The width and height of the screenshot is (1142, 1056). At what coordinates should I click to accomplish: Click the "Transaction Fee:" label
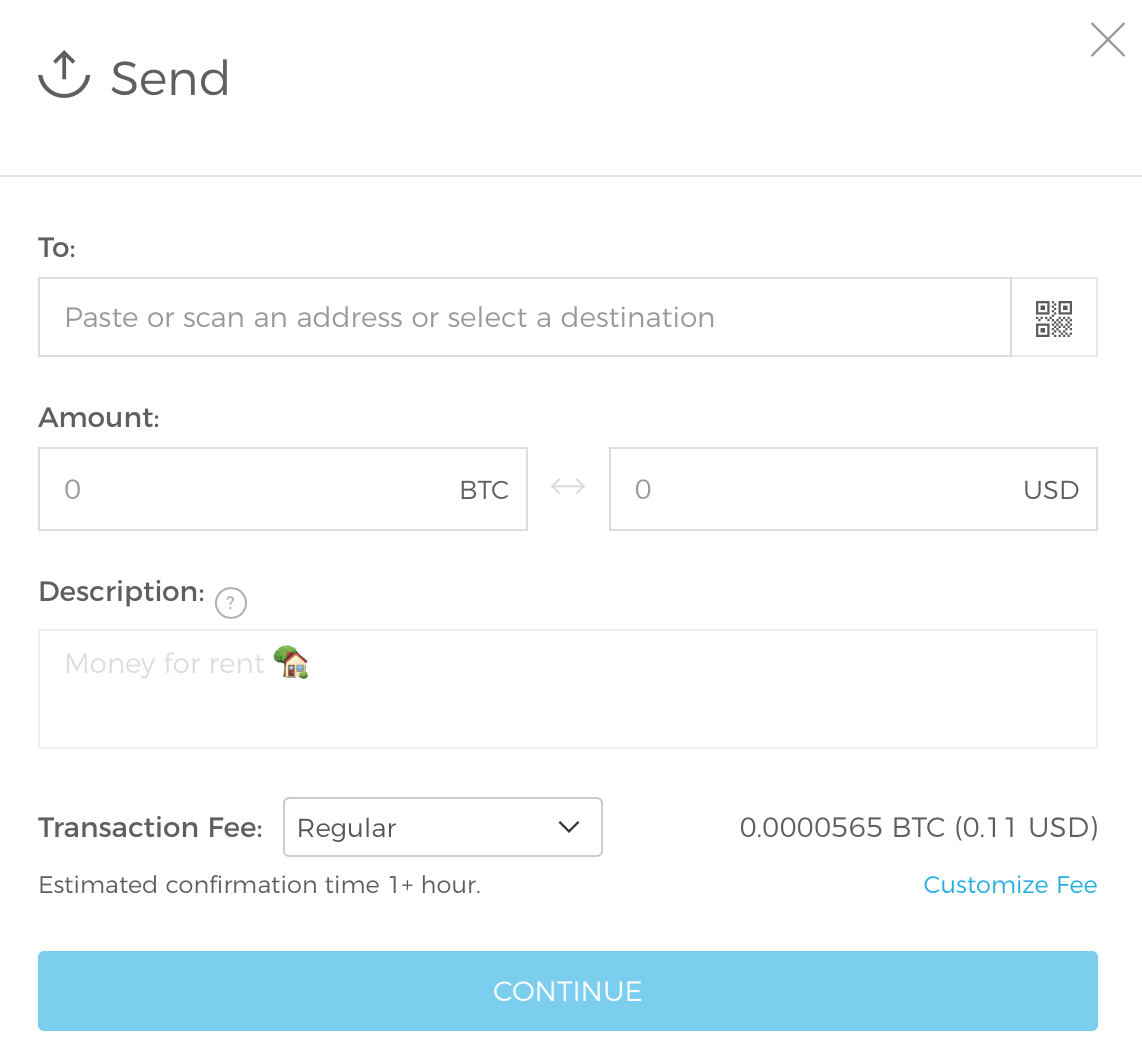150,828
